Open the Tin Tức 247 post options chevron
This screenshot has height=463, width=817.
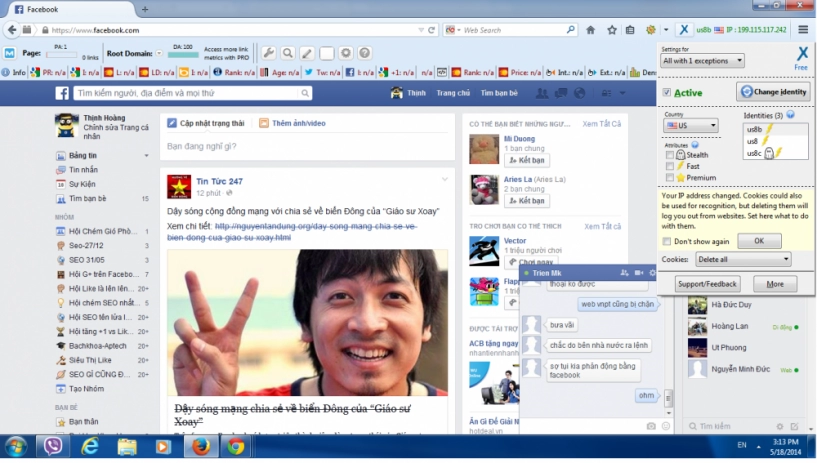coord(444,179)
